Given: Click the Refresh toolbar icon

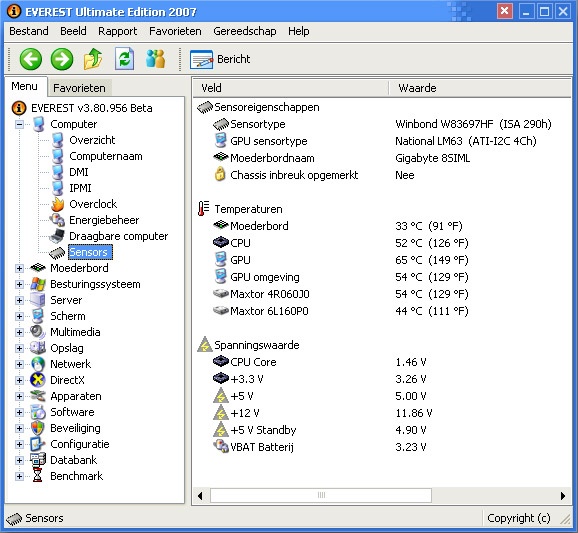Looking at the screenshot, I should pyautogui.click(x=124, y=59).
